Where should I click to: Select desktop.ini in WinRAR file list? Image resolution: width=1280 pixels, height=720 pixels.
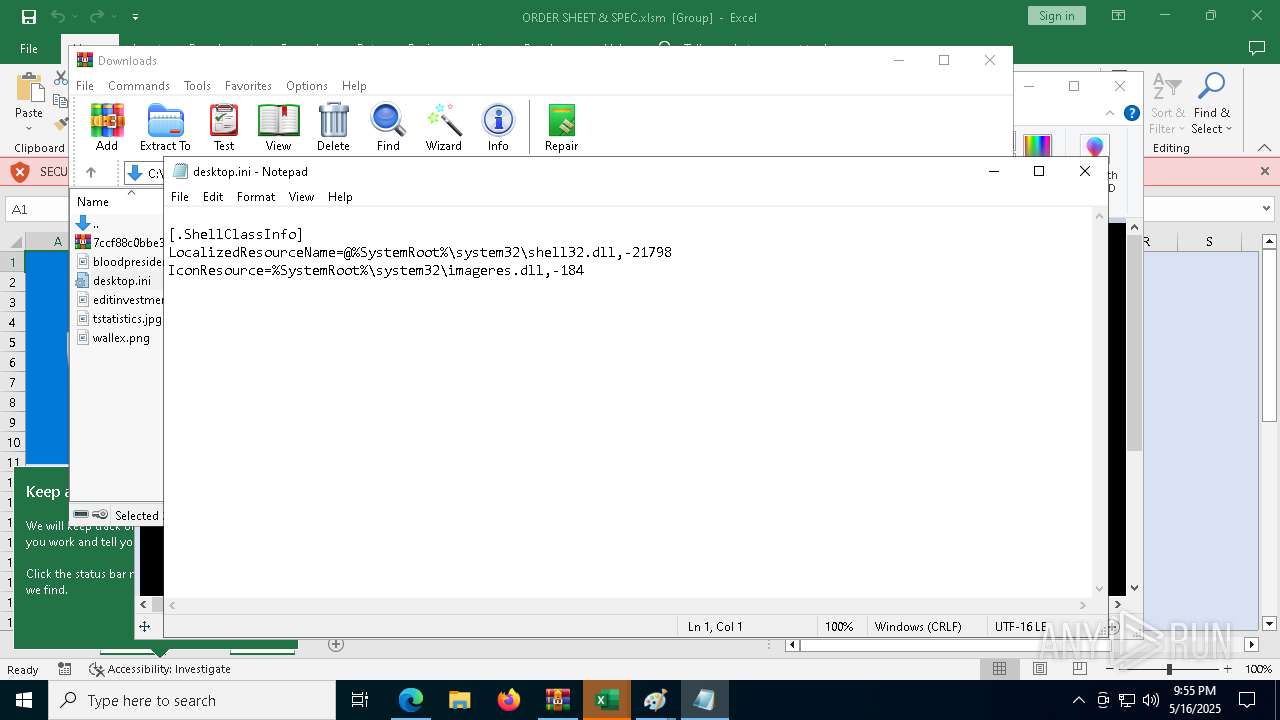121,281
